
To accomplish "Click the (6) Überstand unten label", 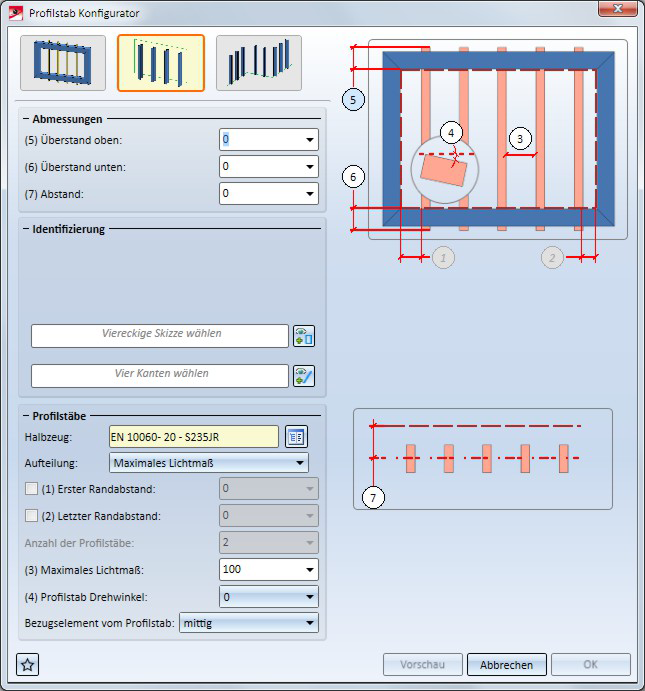I will pyautogui.click(x=75, y=167).
